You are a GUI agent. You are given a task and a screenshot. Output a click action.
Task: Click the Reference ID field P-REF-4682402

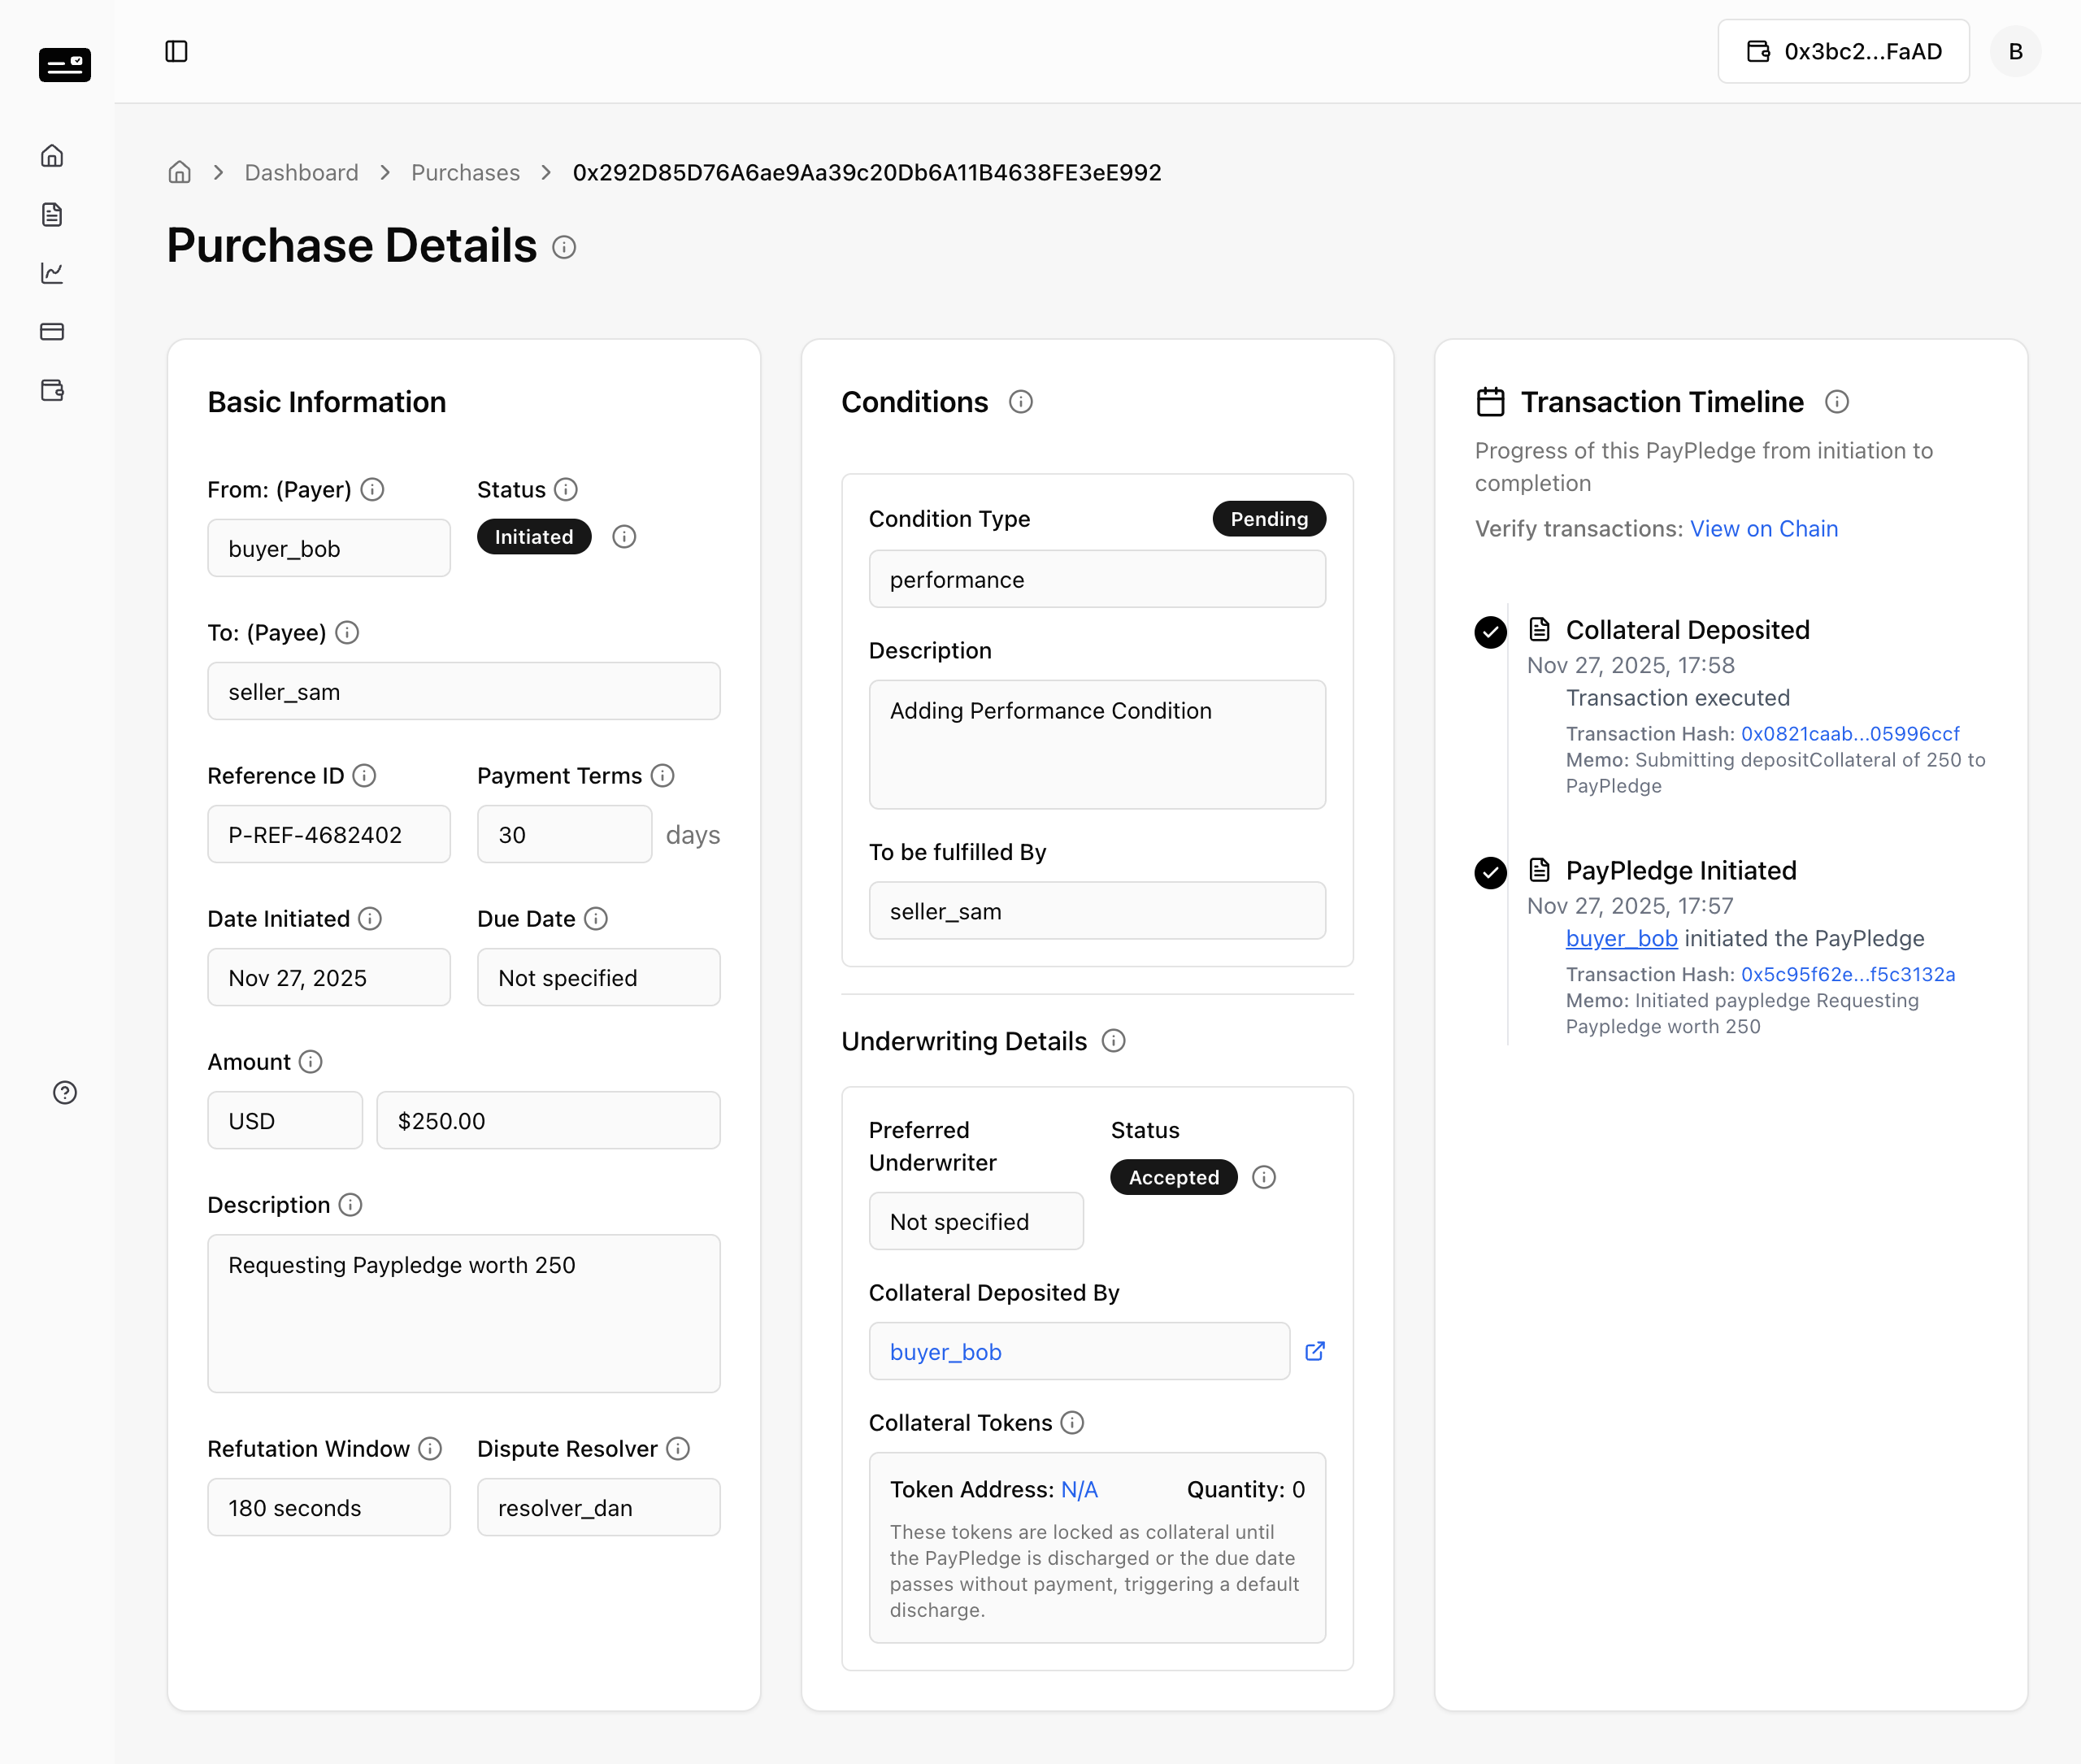coord(329,834)
